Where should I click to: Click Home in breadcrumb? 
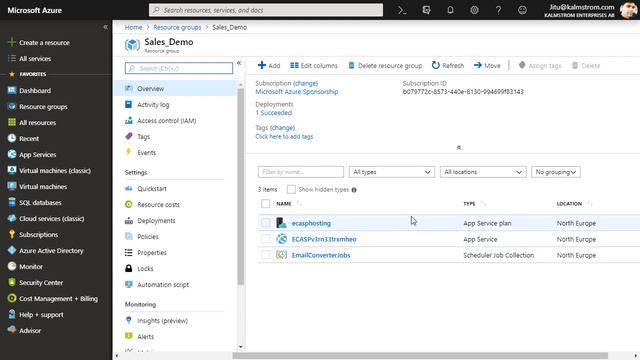[x=133, y=27]
